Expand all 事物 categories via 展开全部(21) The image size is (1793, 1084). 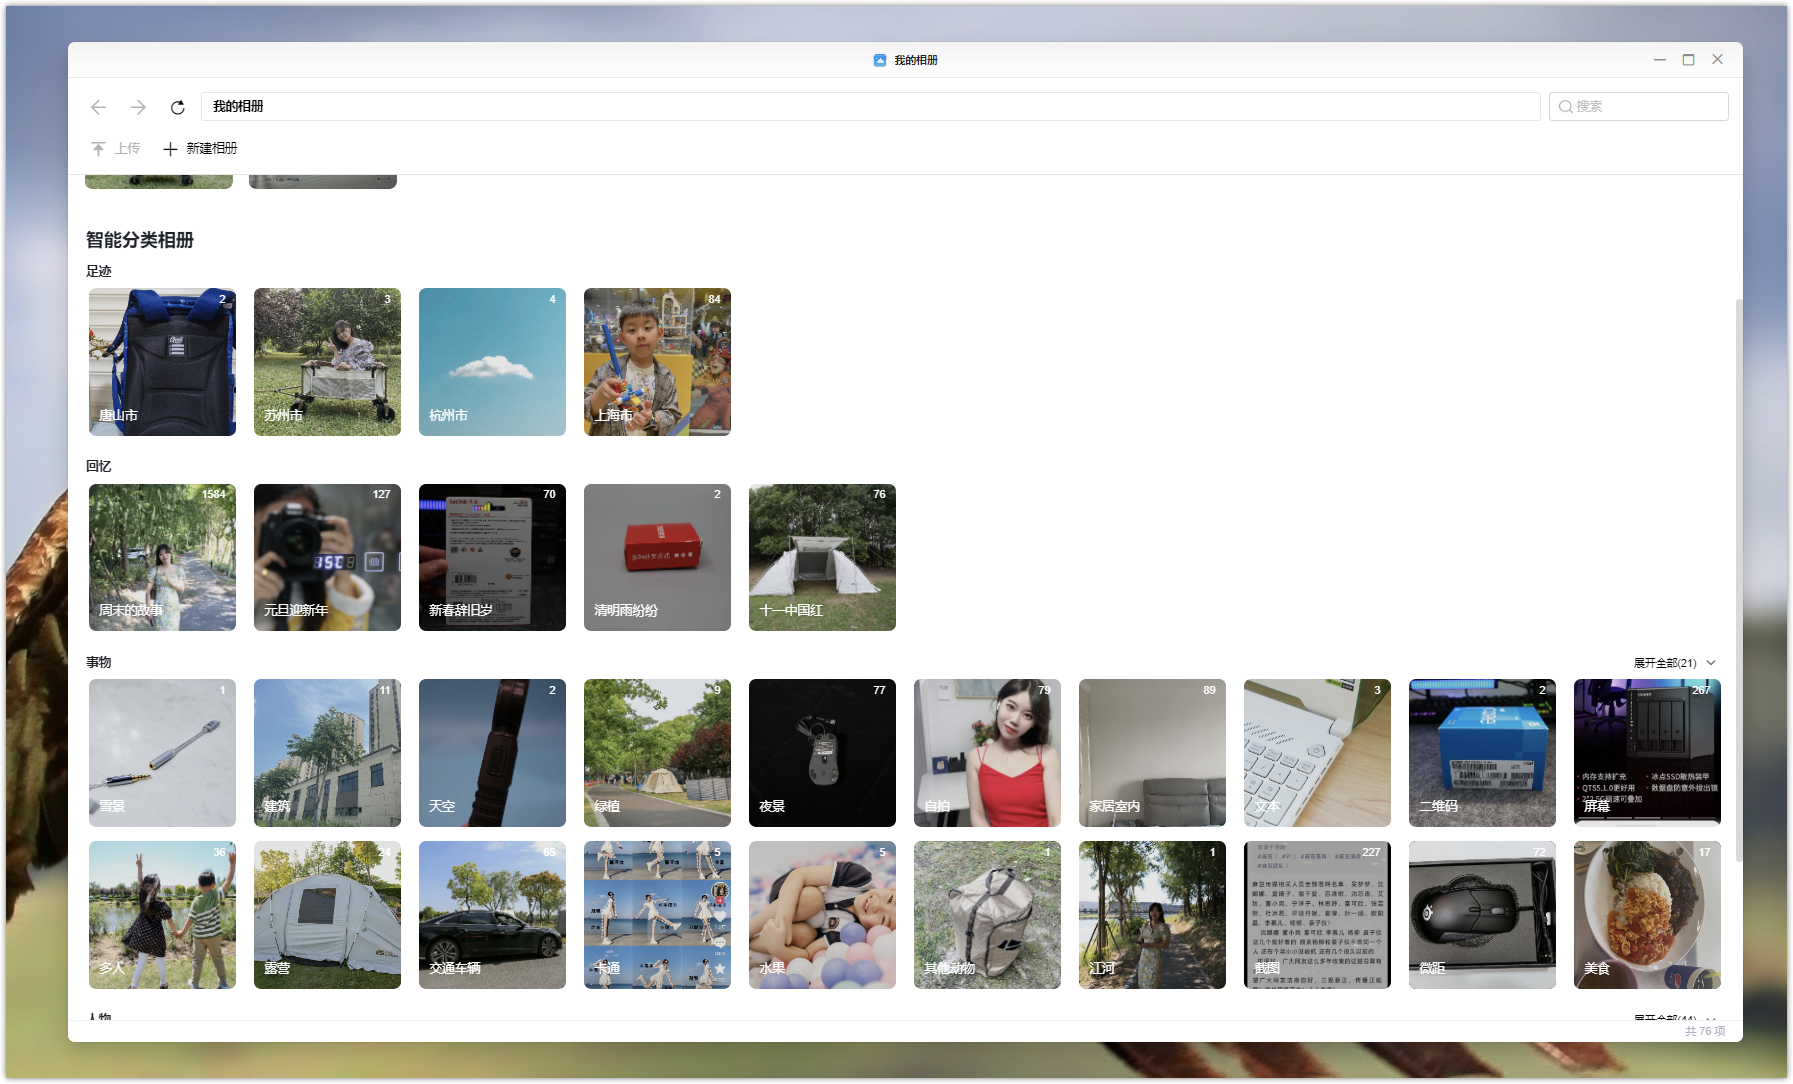point(1674,663)
